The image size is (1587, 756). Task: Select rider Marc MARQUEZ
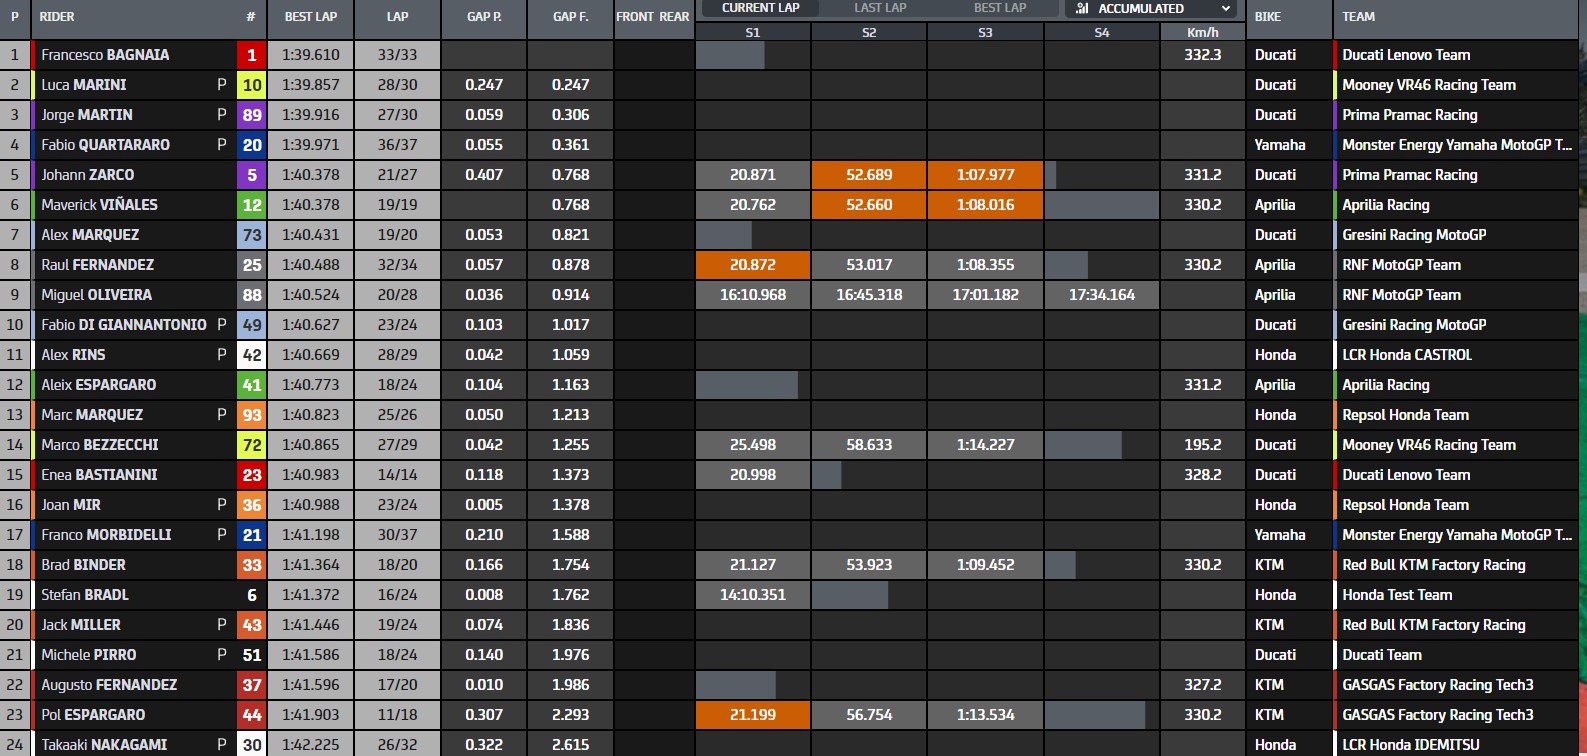[x=92, y=415]
